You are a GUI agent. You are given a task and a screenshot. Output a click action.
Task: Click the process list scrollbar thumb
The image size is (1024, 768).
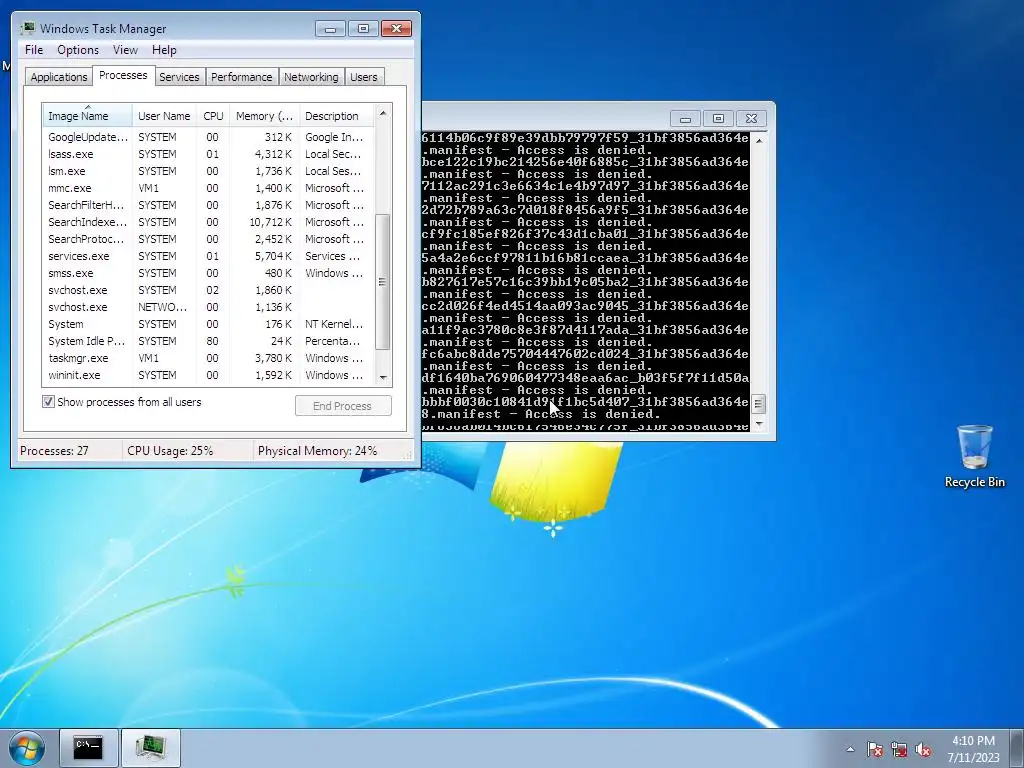click(383, 281)
